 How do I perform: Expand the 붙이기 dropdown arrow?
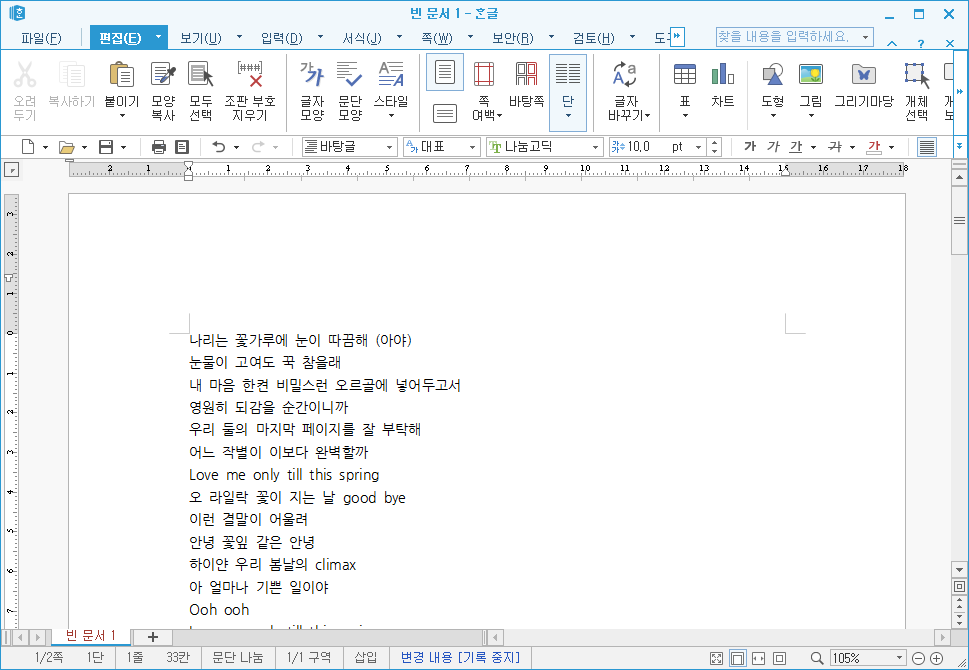pos(122,116)
